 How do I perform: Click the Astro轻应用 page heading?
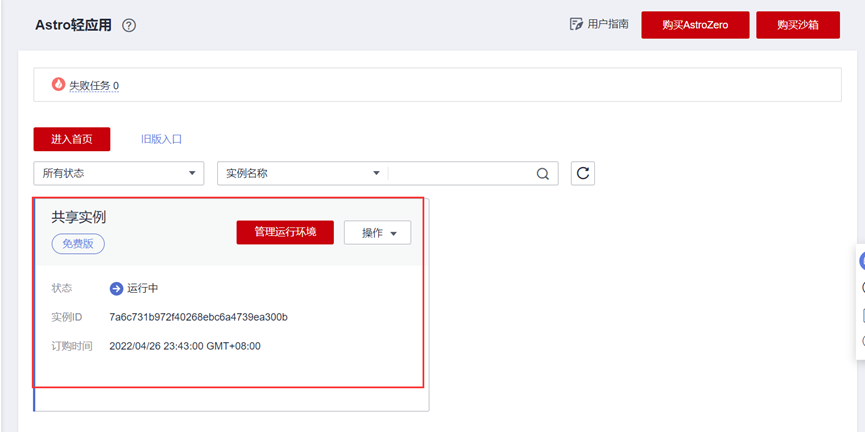click(73, 25)
